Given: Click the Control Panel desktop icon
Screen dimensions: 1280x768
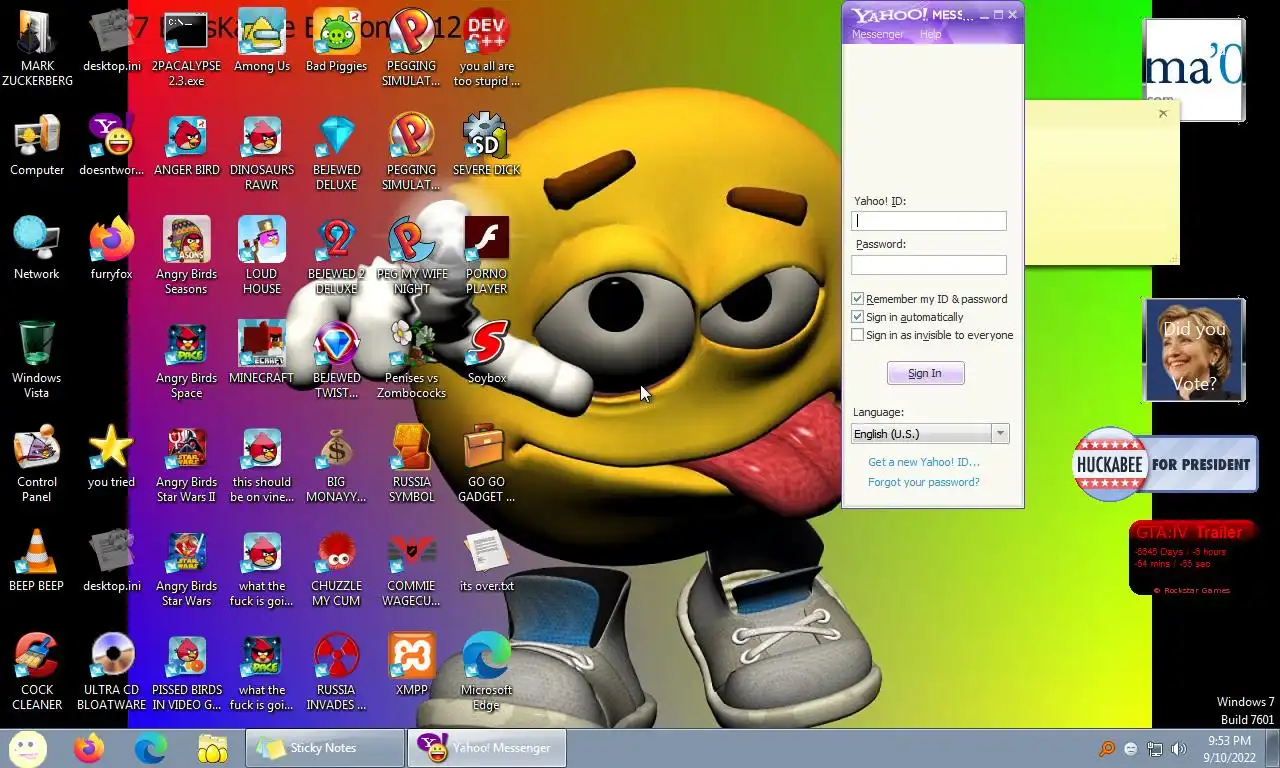Looking at the screenshot, I should (37, 465).
